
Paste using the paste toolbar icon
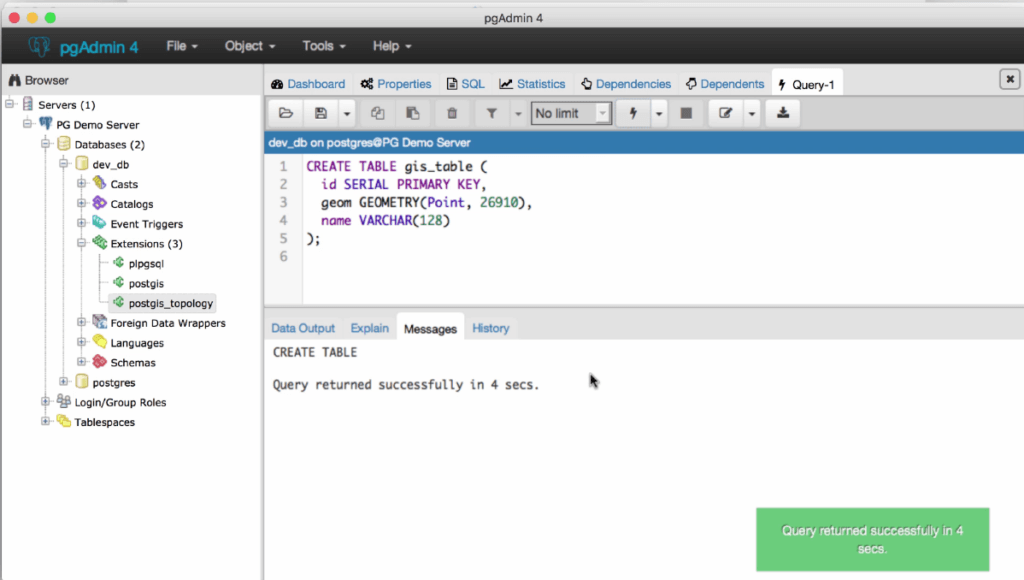click(412, 113)
